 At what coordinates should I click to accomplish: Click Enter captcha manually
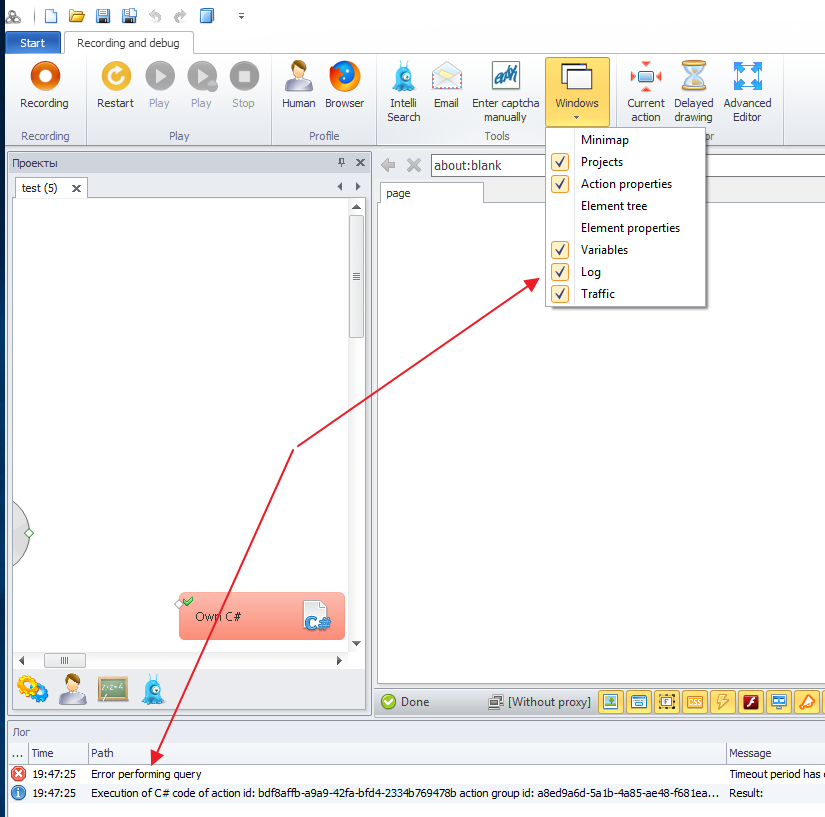click(505, 92)
